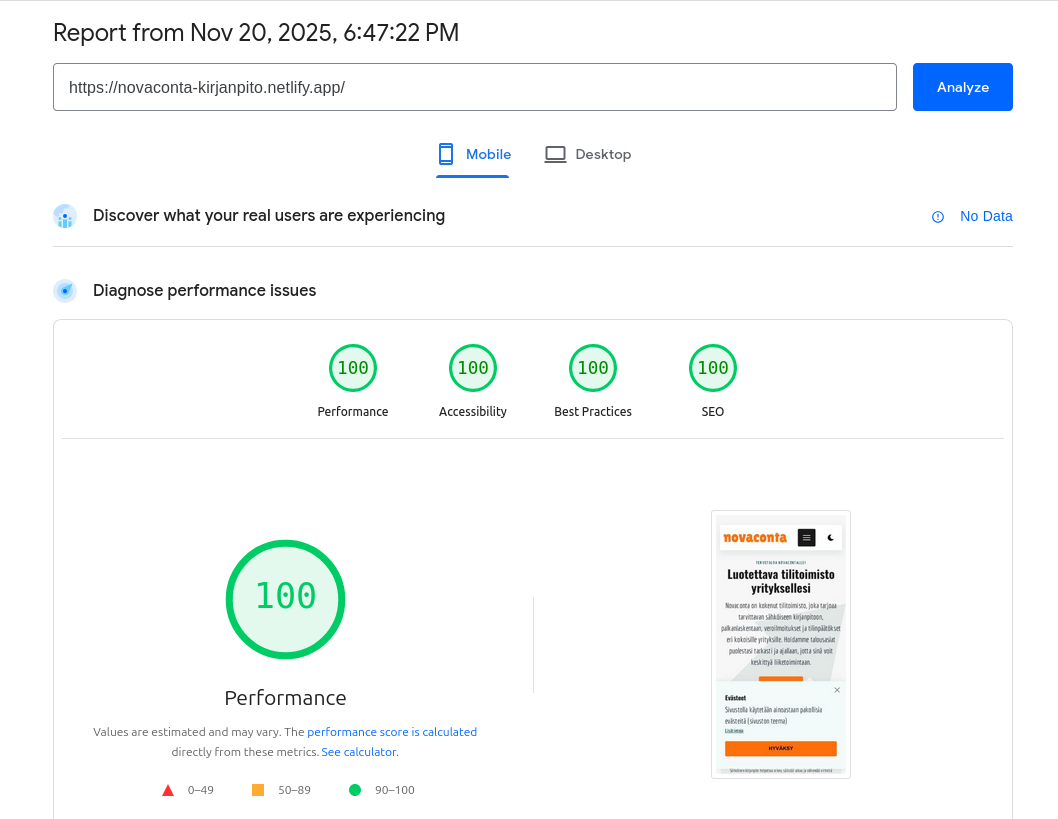
Task: Click the No Data link
Action: coord(986,216)
